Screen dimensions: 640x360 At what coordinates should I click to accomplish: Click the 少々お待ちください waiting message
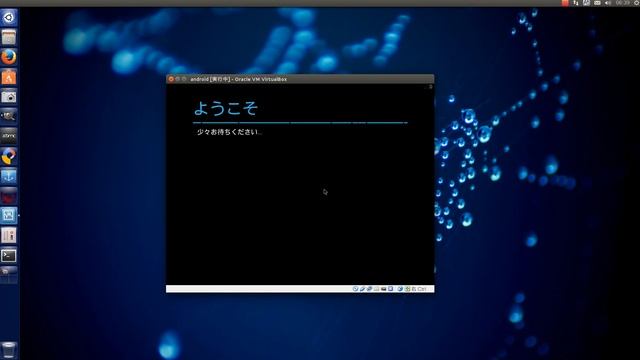(229, 132)
